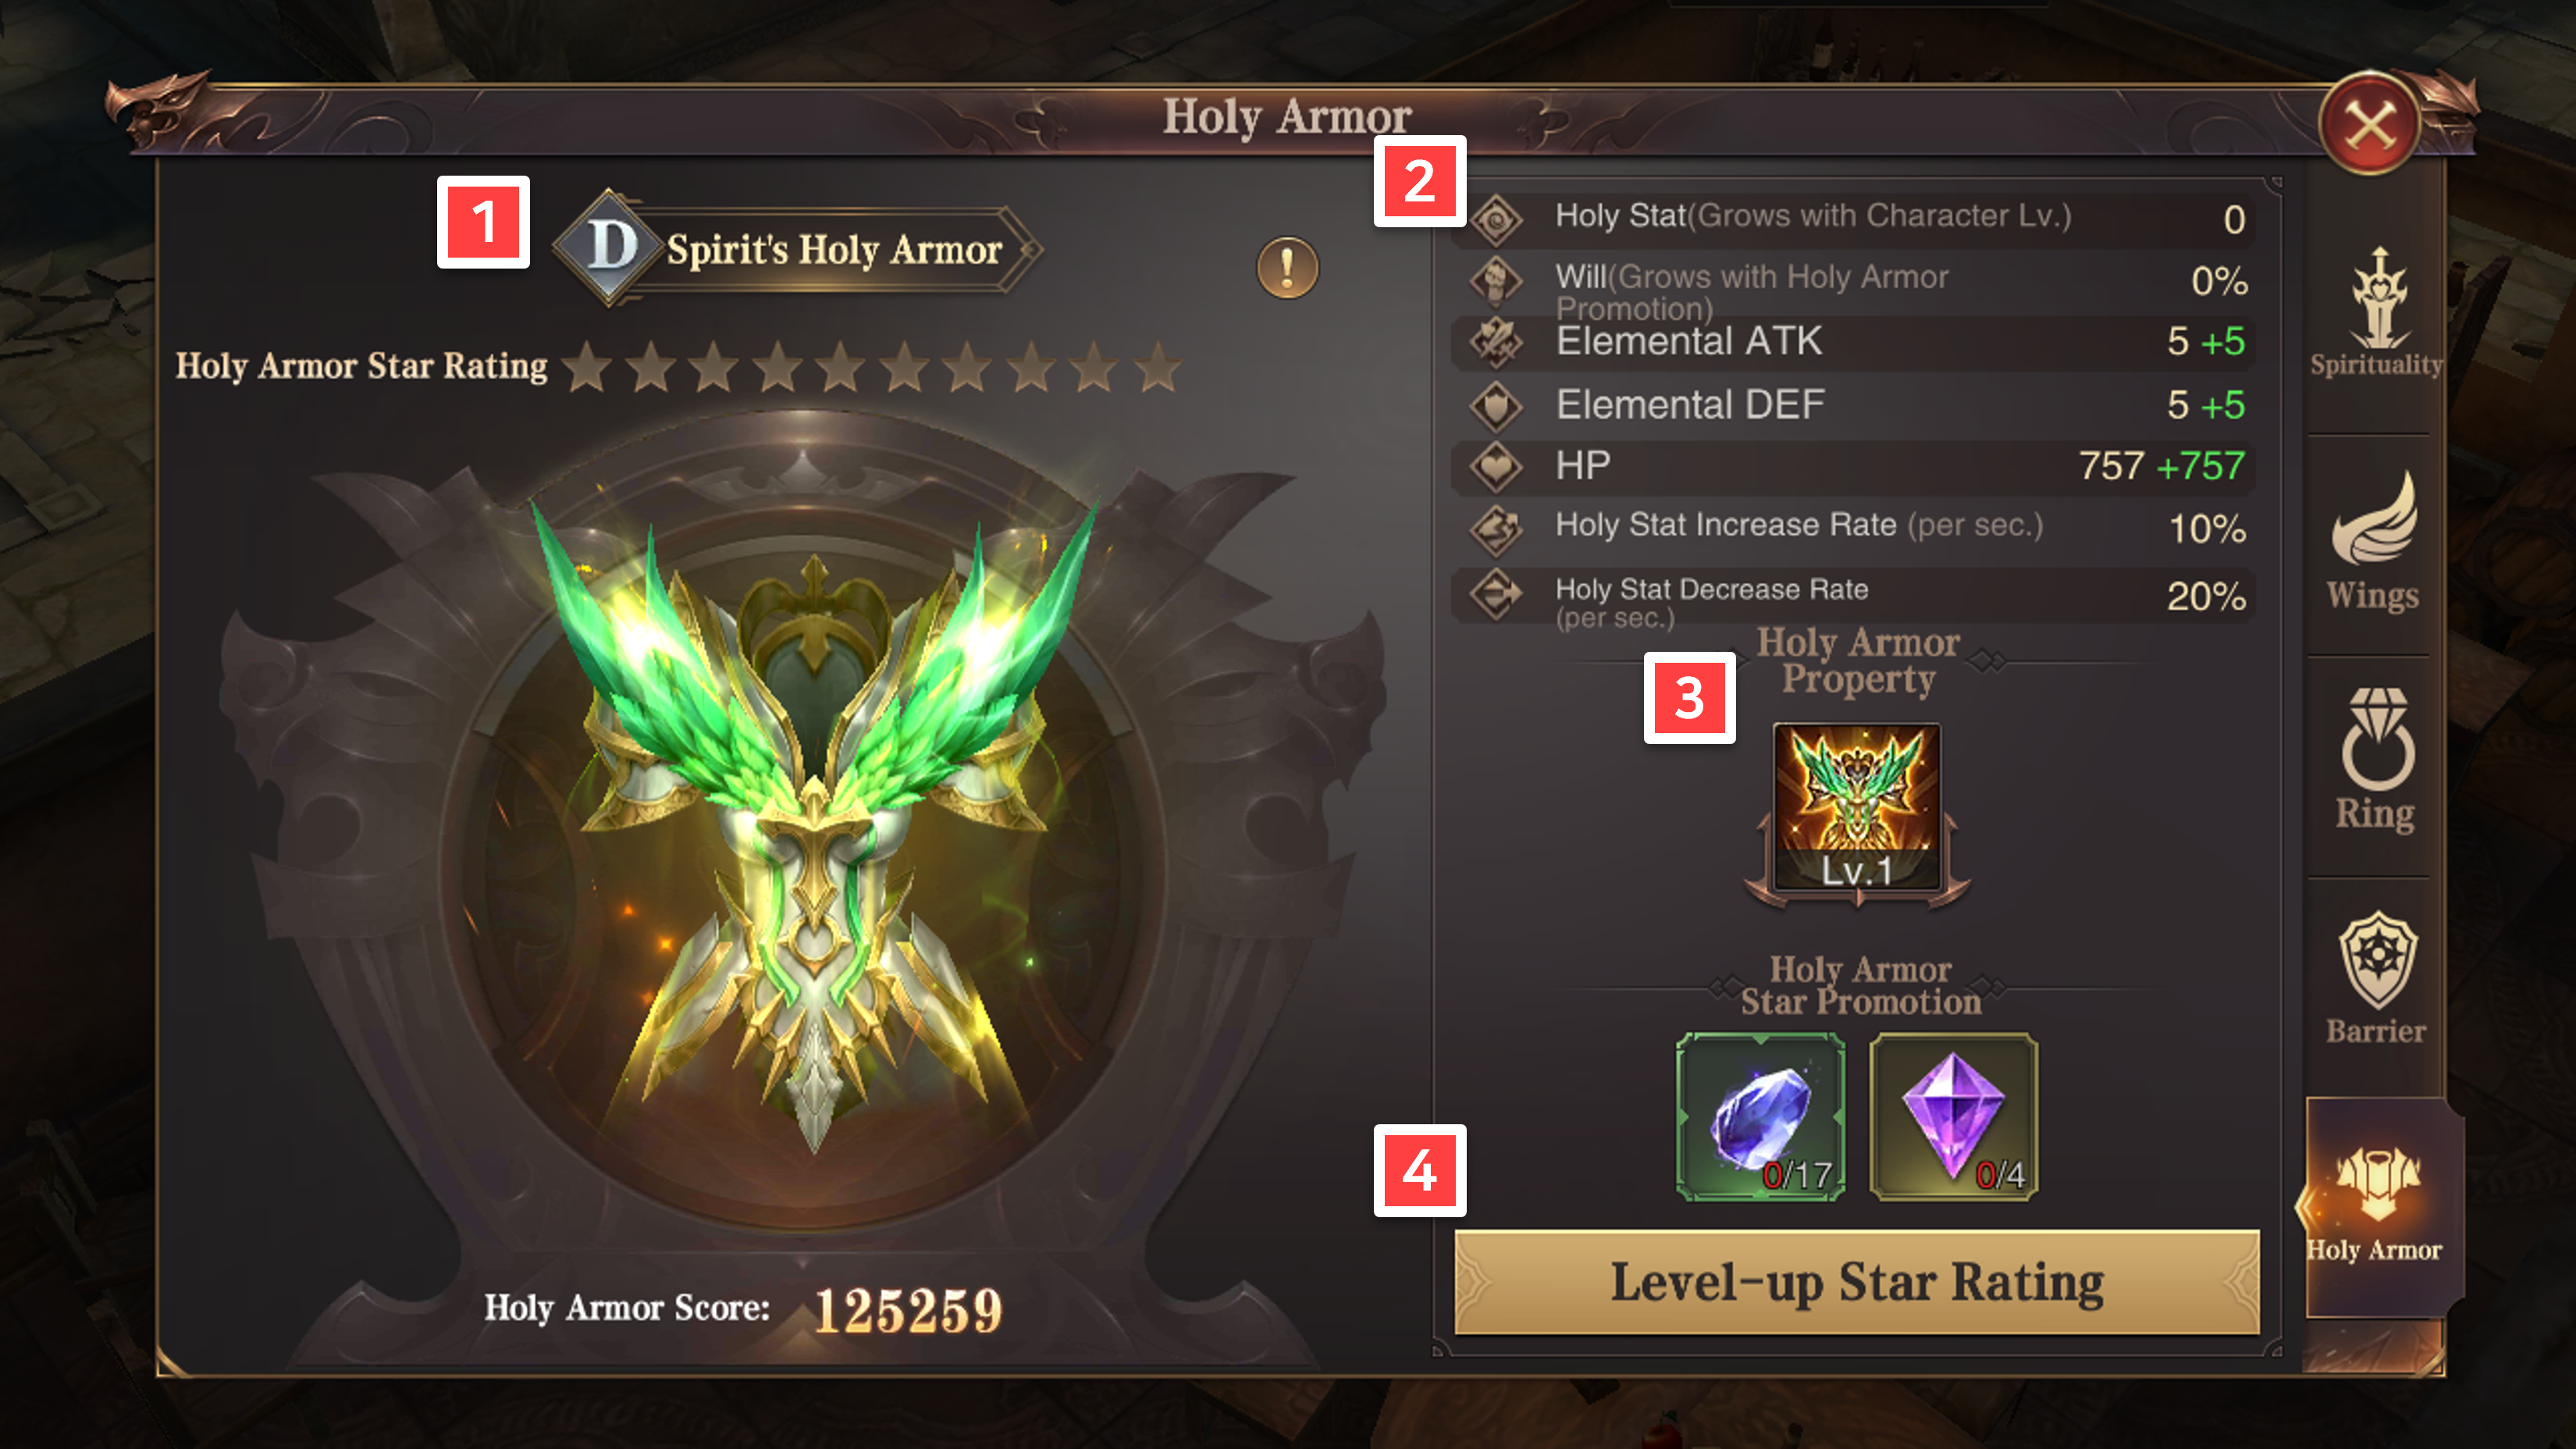Click the Elemental DEF shield icon
Viewport: 2576px width, 1449px height.
coord(1496,405)
